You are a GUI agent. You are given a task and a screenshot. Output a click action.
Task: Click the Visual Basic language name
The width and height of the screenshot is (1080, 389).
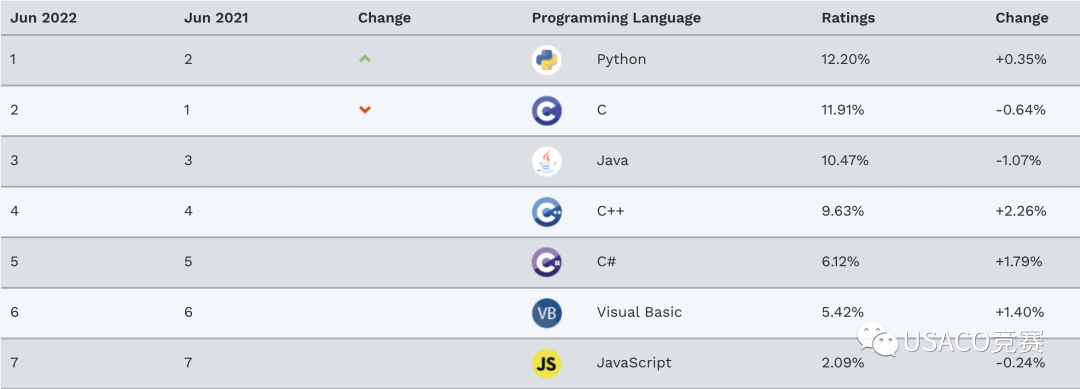[639, 312]
